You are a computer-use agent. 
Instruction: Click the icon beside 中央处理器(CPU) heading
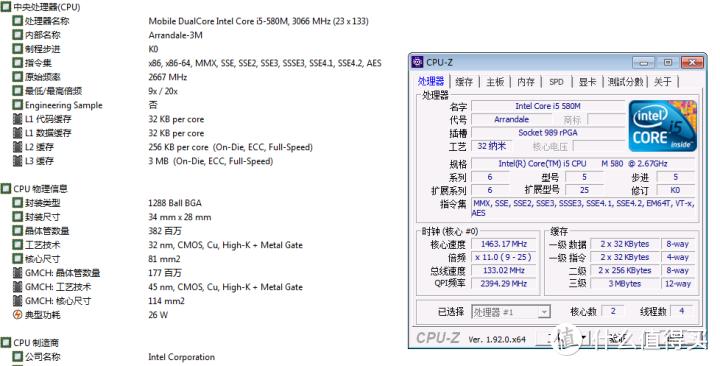point(6,7)
